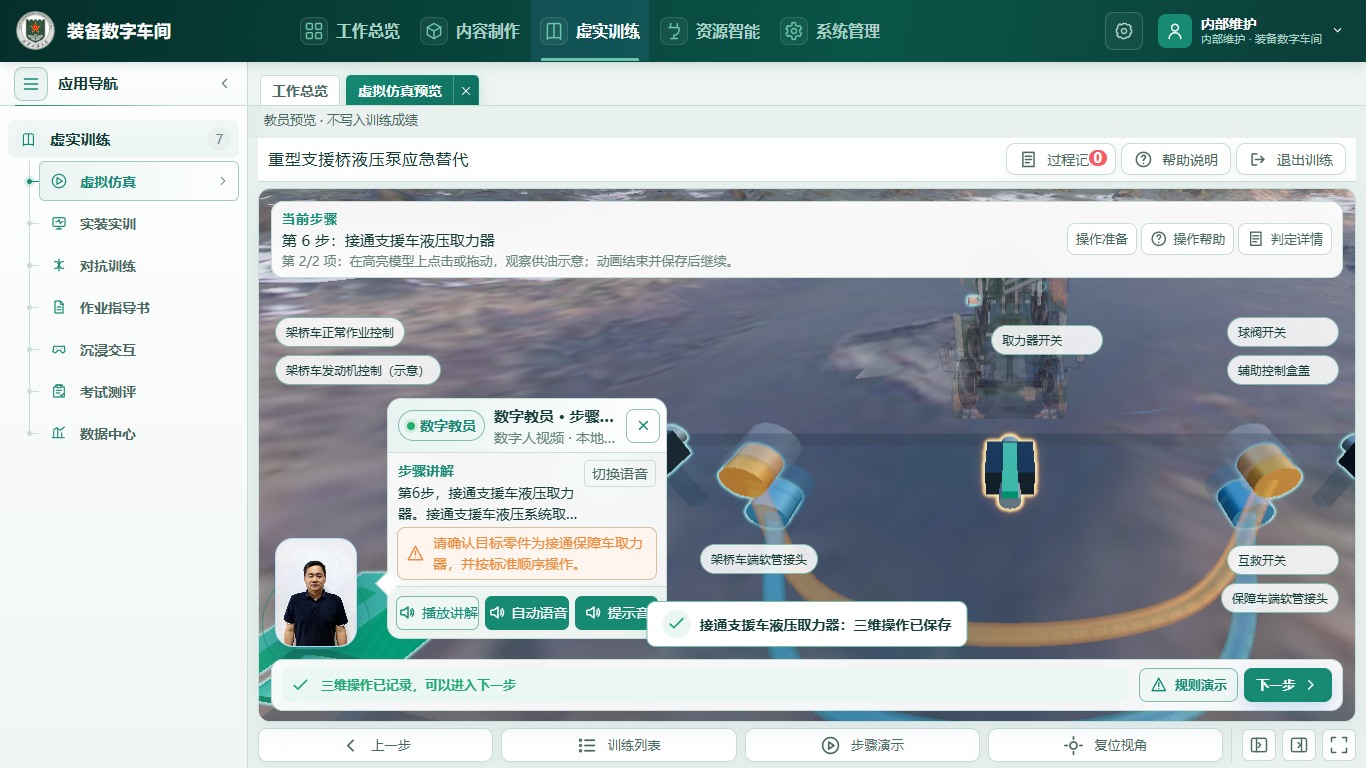Click the hamburger menu icon beside 应用导航
The width and height of the screenshot is (1366, 768).
pos(31,84)
